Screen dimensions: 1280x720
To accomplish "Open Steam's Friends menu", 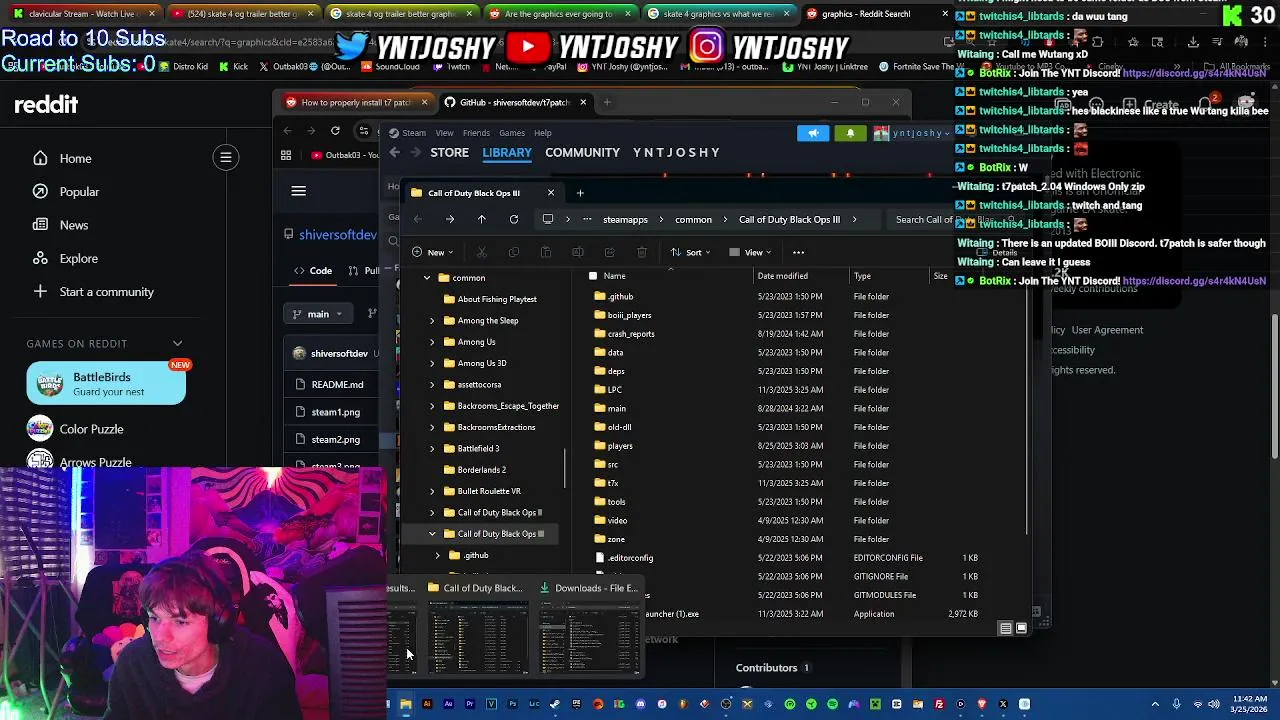I will click(476, 133).
